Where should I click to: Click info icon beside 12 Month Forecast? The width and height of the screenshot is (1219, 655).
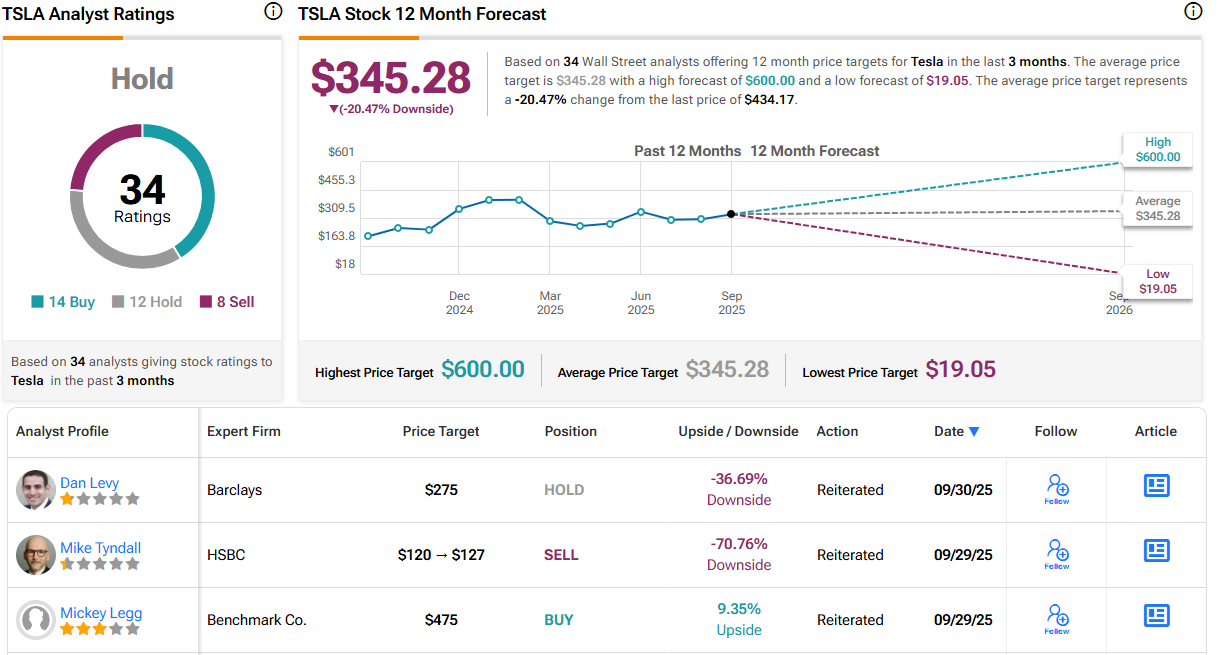(x=1193, y=12)
